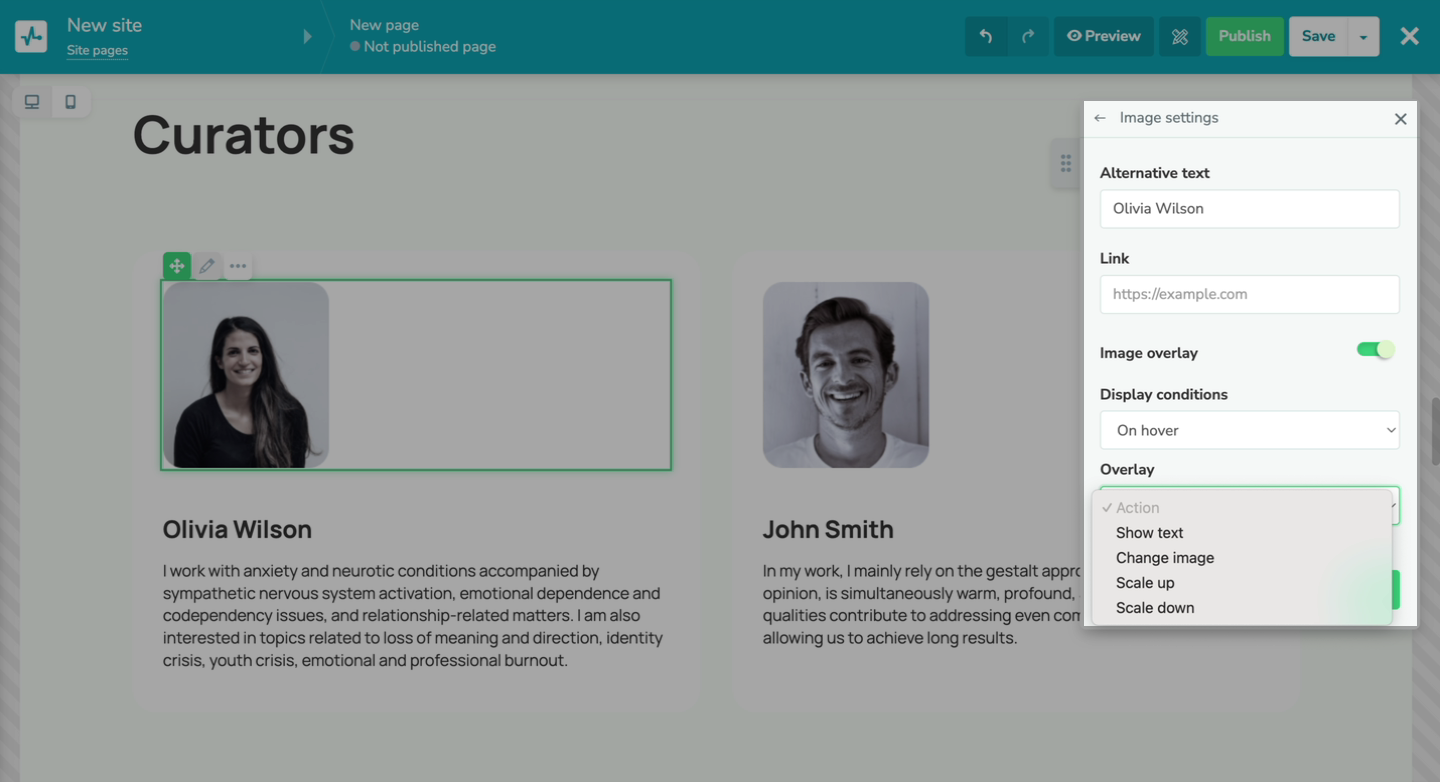Switch to desktop view mode
Image resolution: width=1440 pixels, height=782 pixels.
coord(31,101)
